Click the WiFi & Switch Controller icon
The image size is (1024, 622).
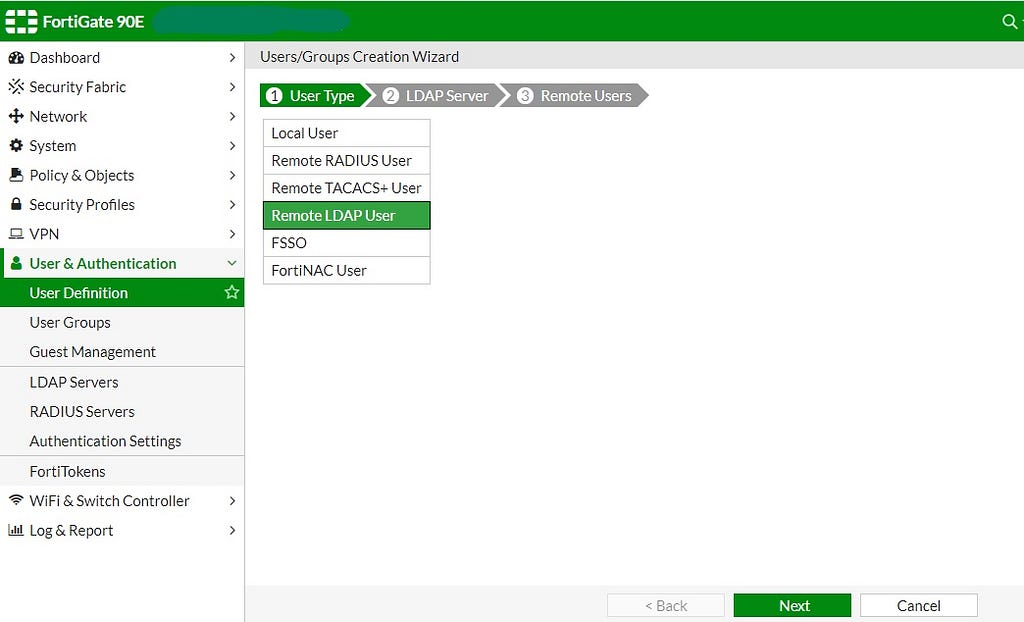pos(16,500)
